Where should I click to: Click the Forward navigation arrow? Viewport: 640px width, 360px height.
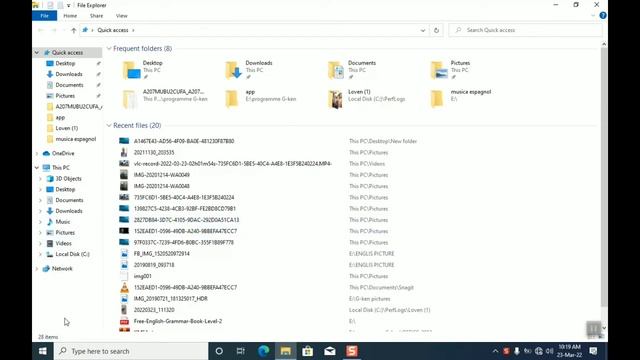coord(53,30)
